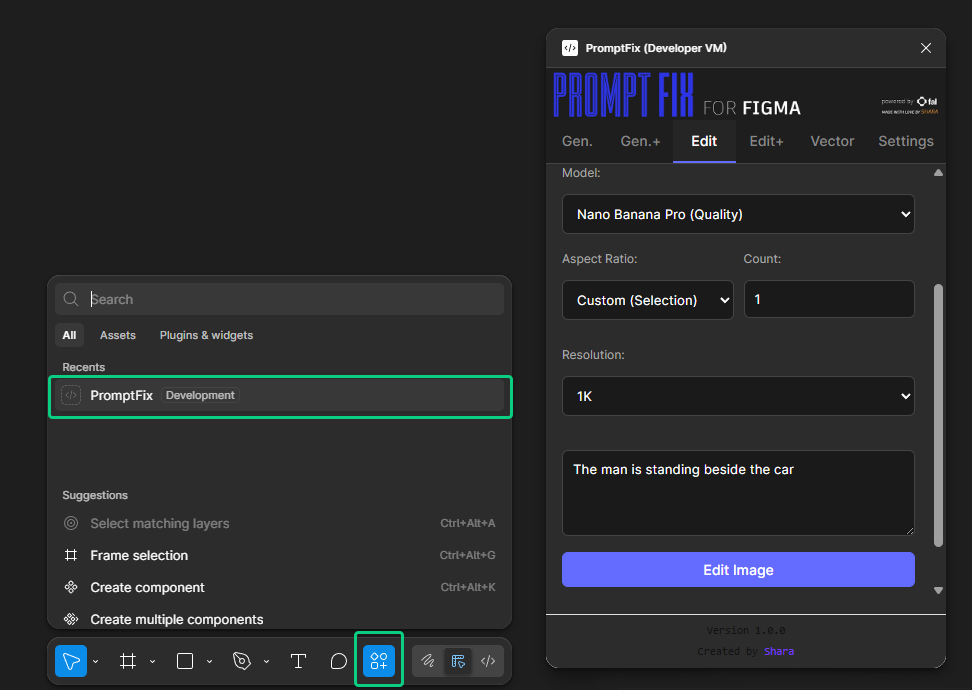Viewport: 972px width, 690px height.
Task: Open the shape tools dropdown chevron
Action: point(210,661)
